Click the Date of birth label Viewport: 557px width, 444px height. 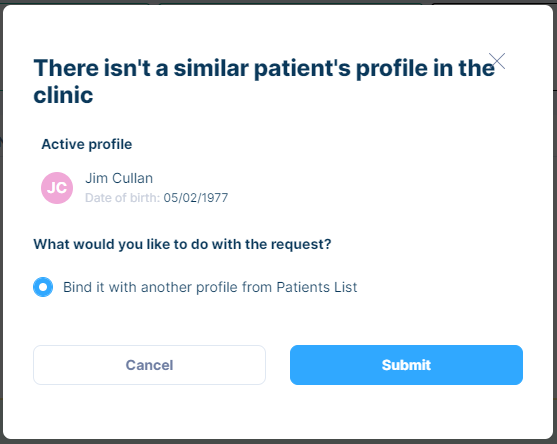pyautogui.click(x=123, y=197)
